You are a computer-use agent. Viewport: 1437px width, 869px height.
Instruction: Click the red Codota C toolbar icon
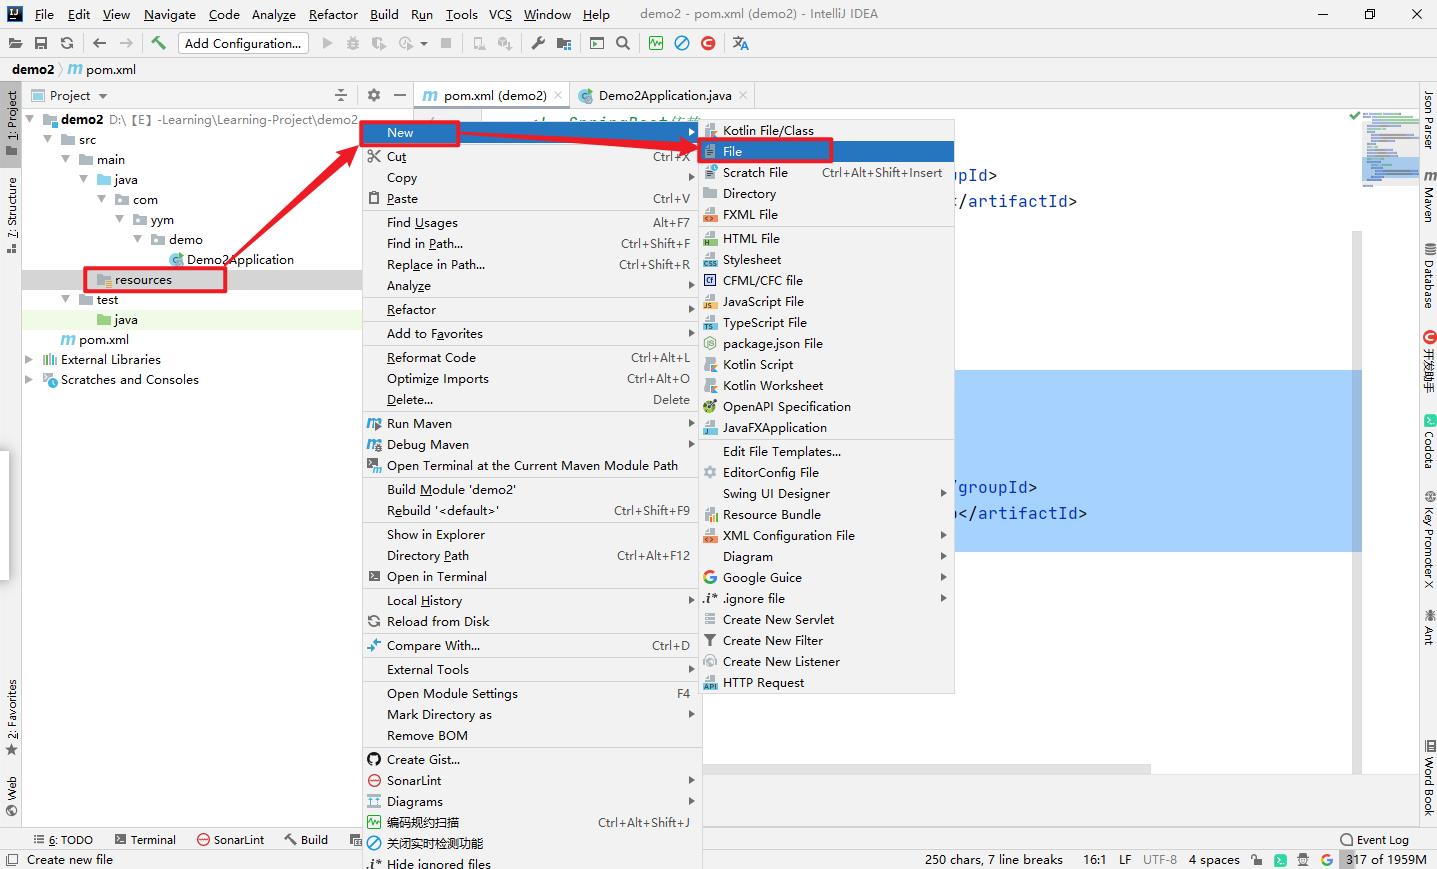(708, 43)
